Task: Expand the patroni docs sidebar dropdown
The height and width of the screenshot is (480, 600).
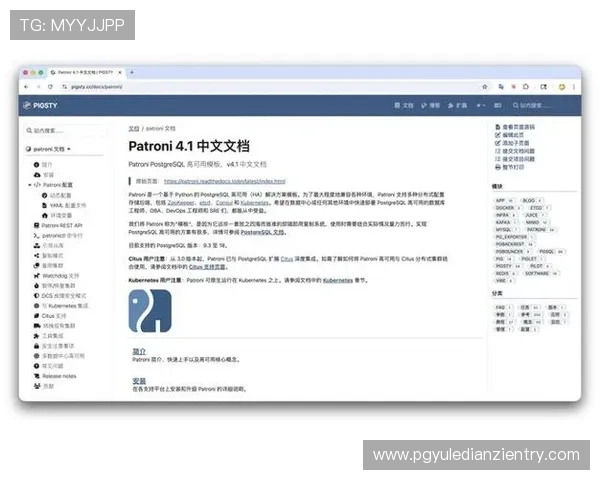Action: point(49,149)
